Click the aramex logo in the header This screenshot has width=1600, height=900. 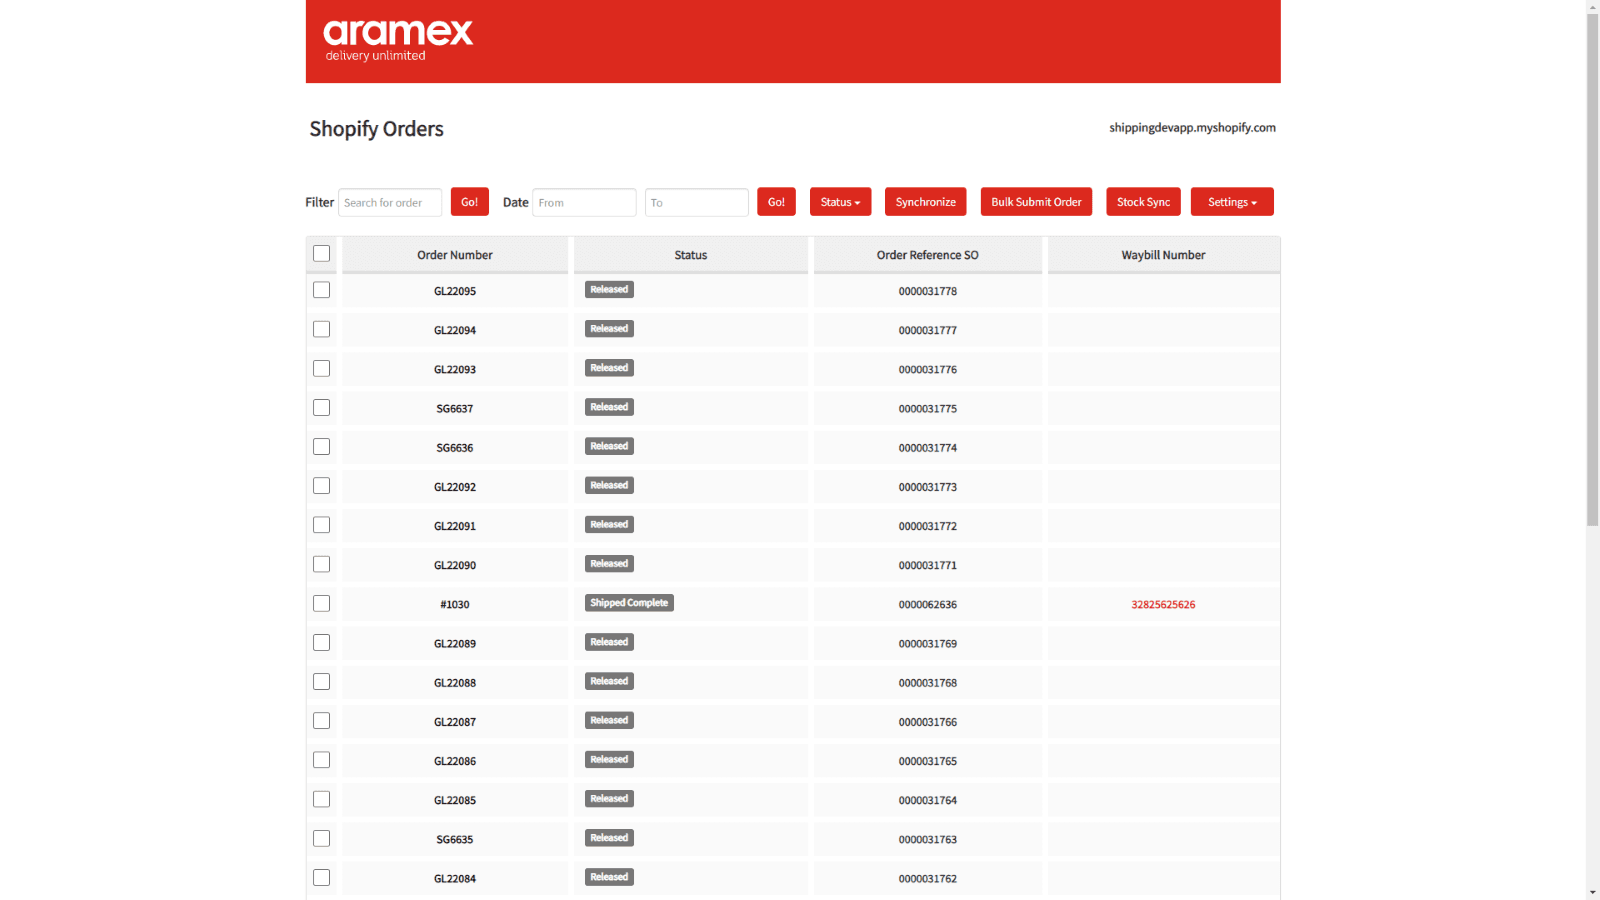[x=396, y=36]
